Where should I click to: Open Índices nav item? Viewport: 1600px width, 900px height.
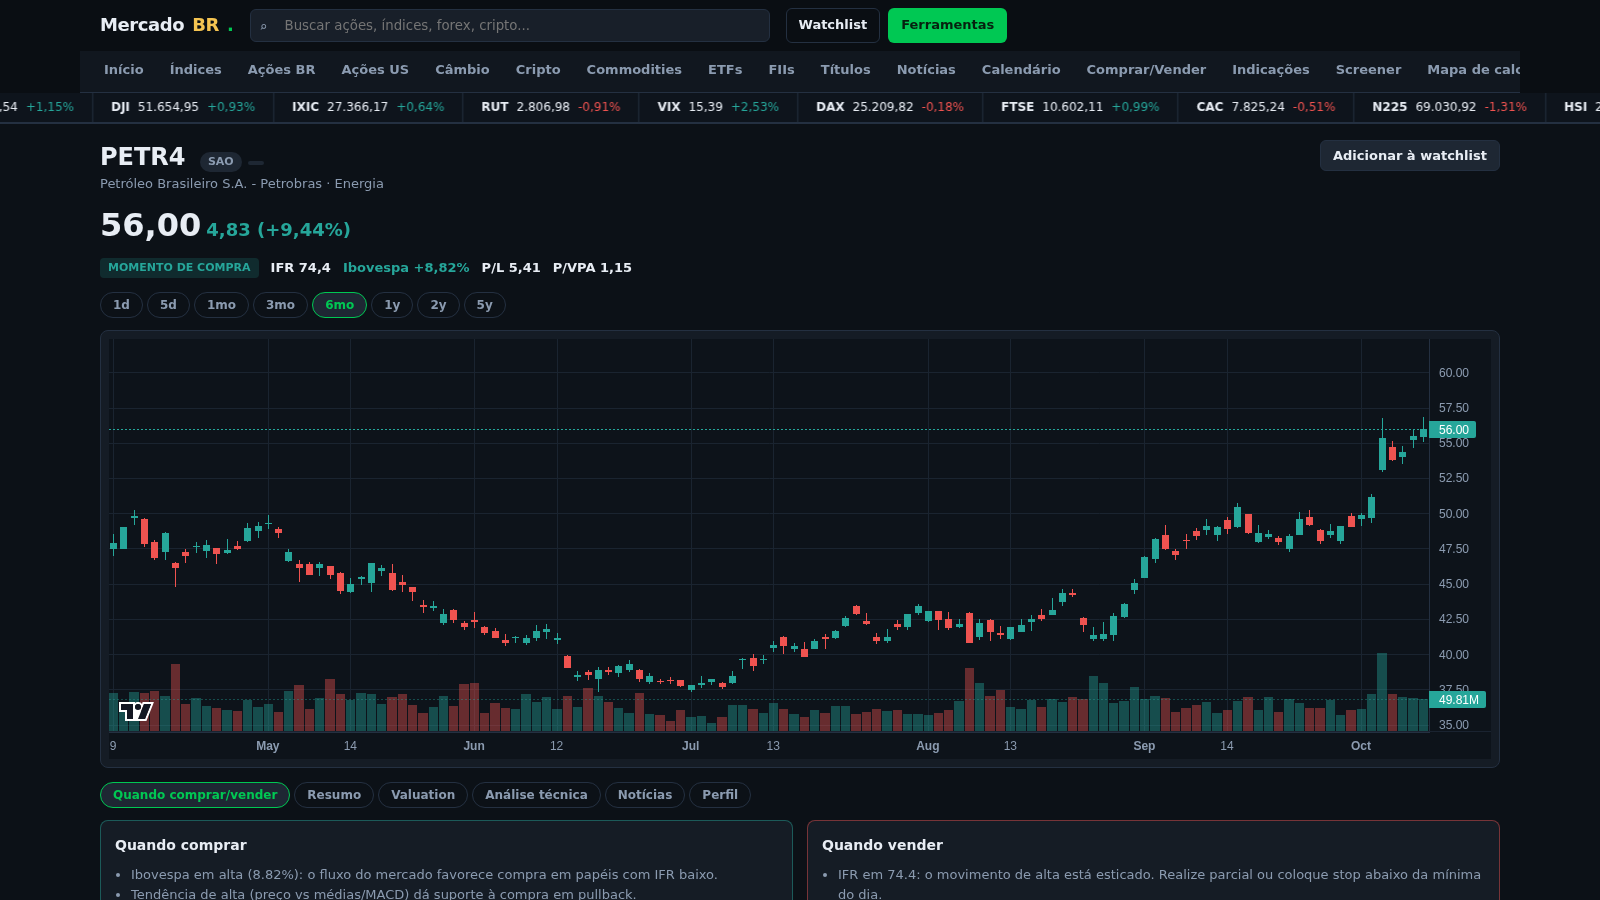click(x=196, y=70)
